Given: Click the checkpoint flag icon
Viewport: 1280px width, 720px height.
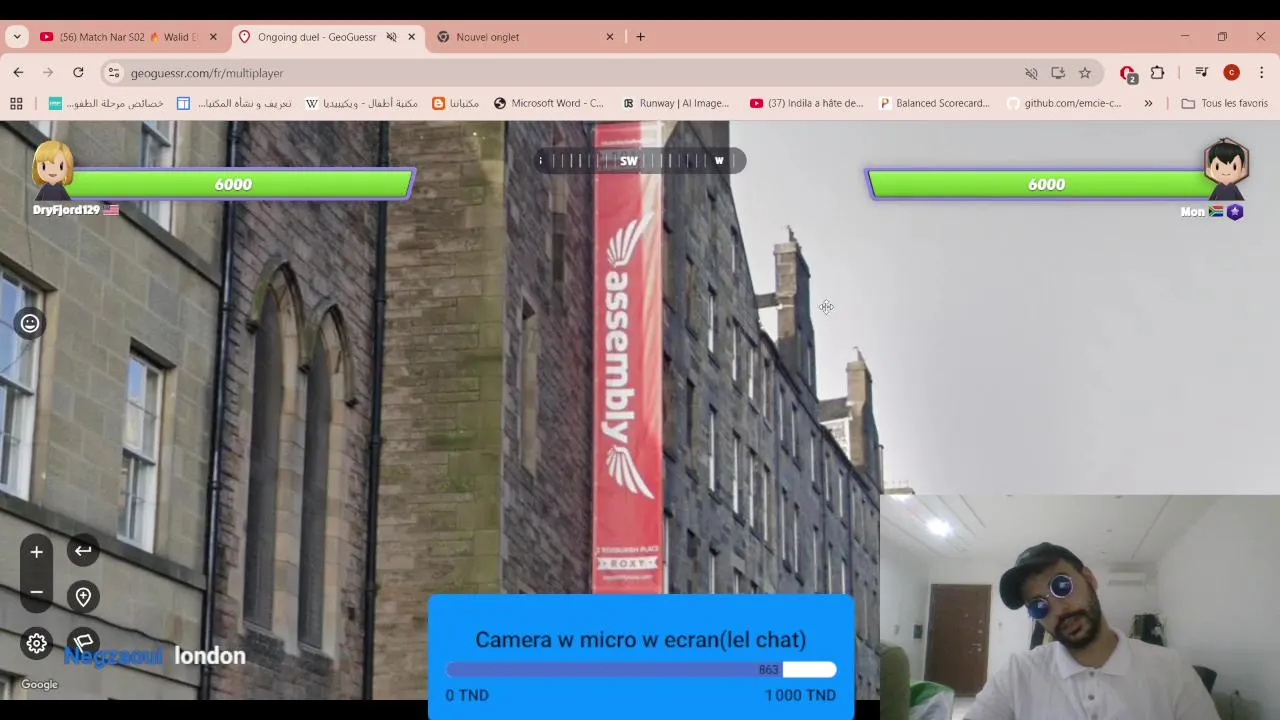Looking at the screenshot, I should click(84, 641).
